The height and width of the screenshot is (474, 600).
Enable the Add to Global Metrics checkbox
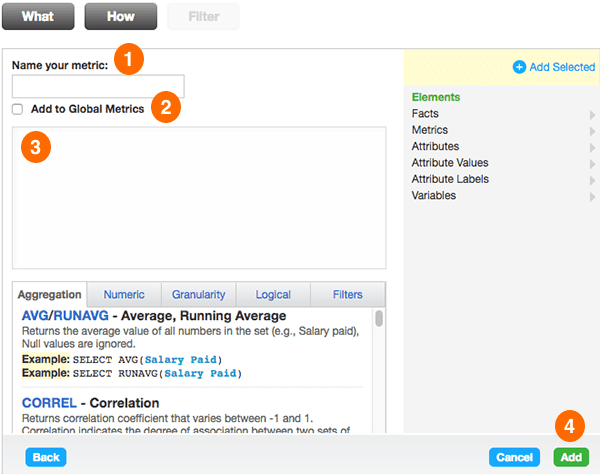pyautogui.click(x=18, y=109)
